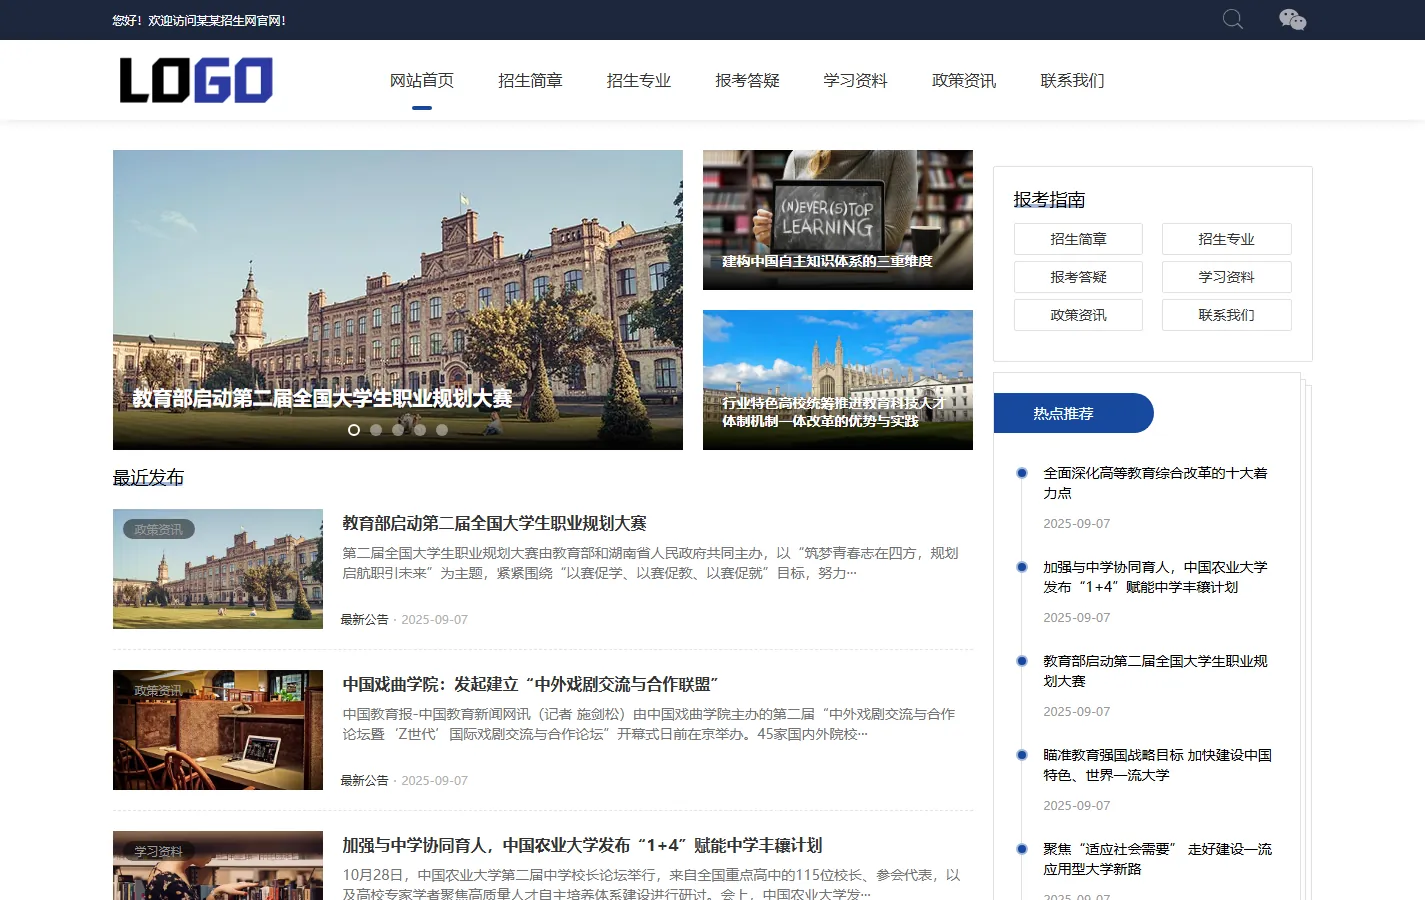Open hot article 聚焦“适应社会需要”
Screen dimensions: 1425x900
(1157, 859)
